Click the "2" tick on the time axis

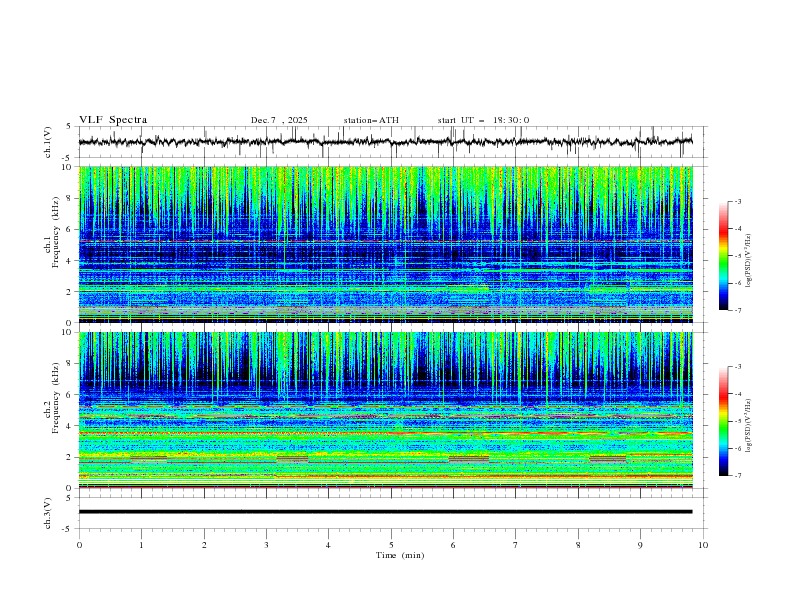coord(204,545)
